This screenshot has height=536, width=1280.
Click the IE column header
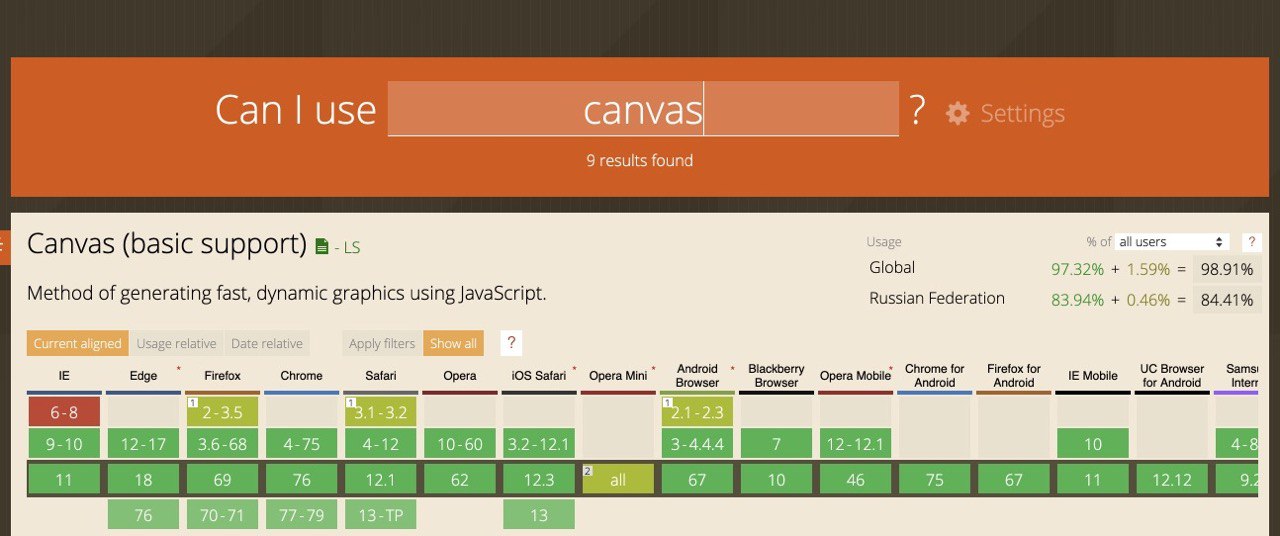(64, 376)
